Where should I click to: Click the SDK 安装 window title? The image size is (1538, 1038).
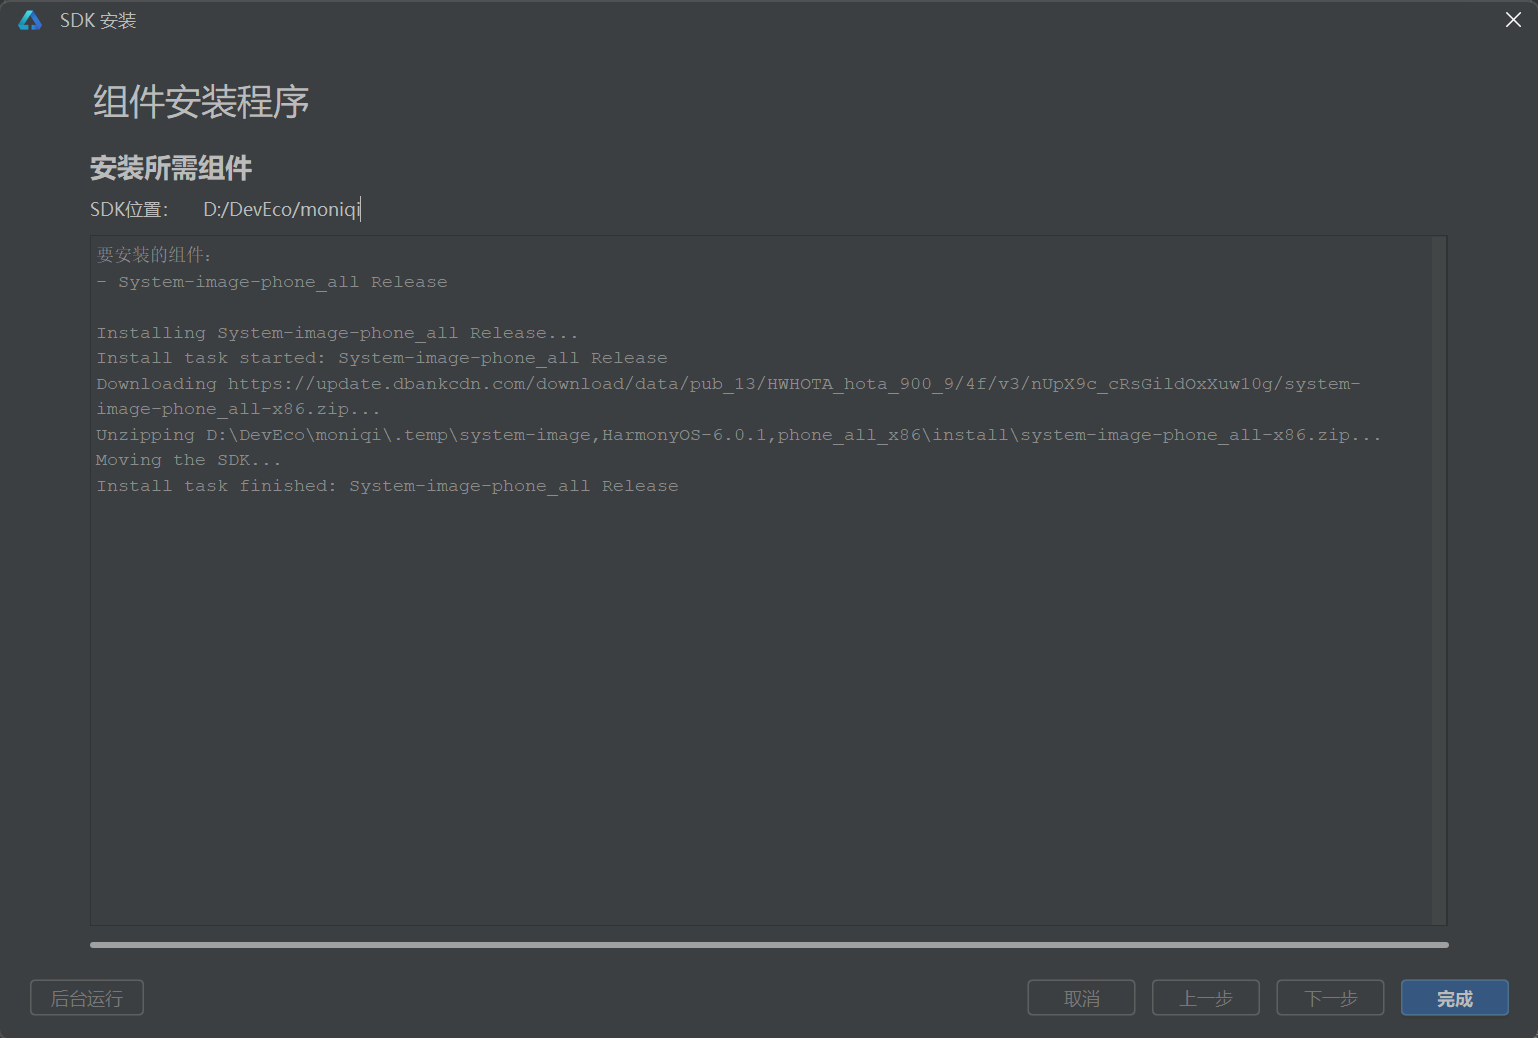click(x=98, y=20)
